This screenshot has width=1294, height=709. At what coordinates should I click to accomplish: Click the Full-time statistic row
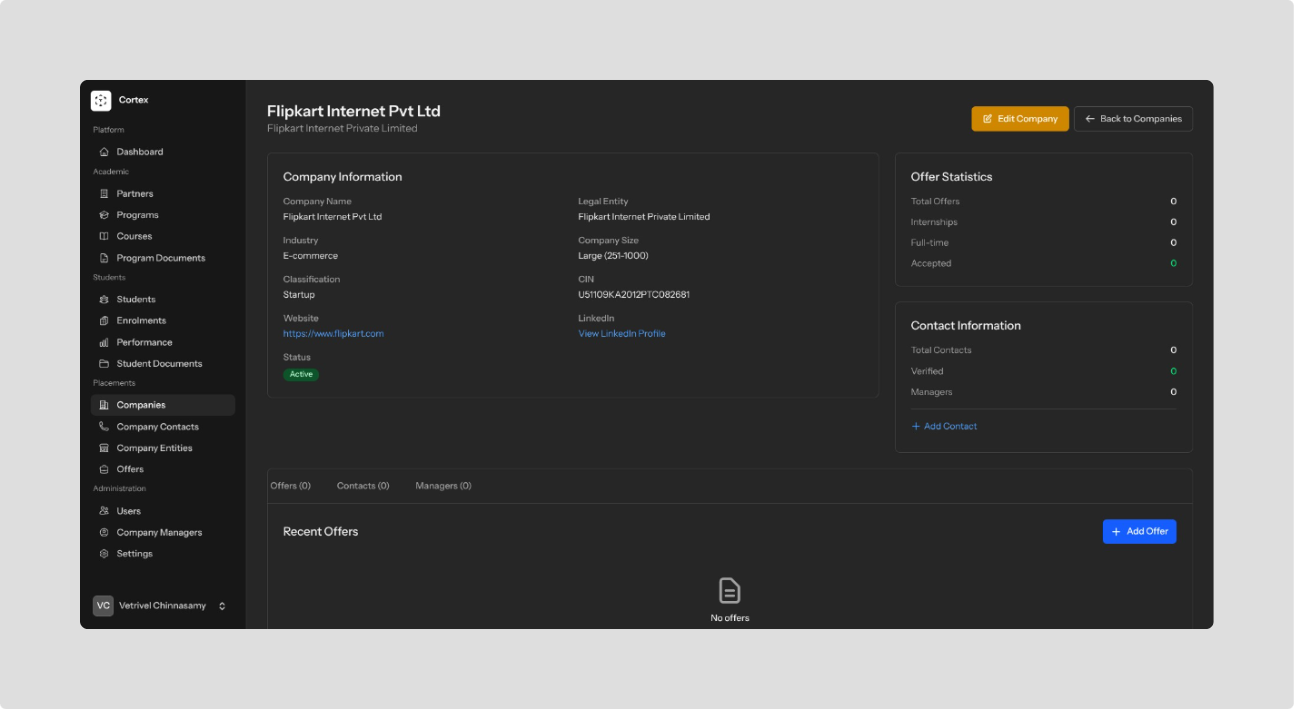pos(1043,243)
